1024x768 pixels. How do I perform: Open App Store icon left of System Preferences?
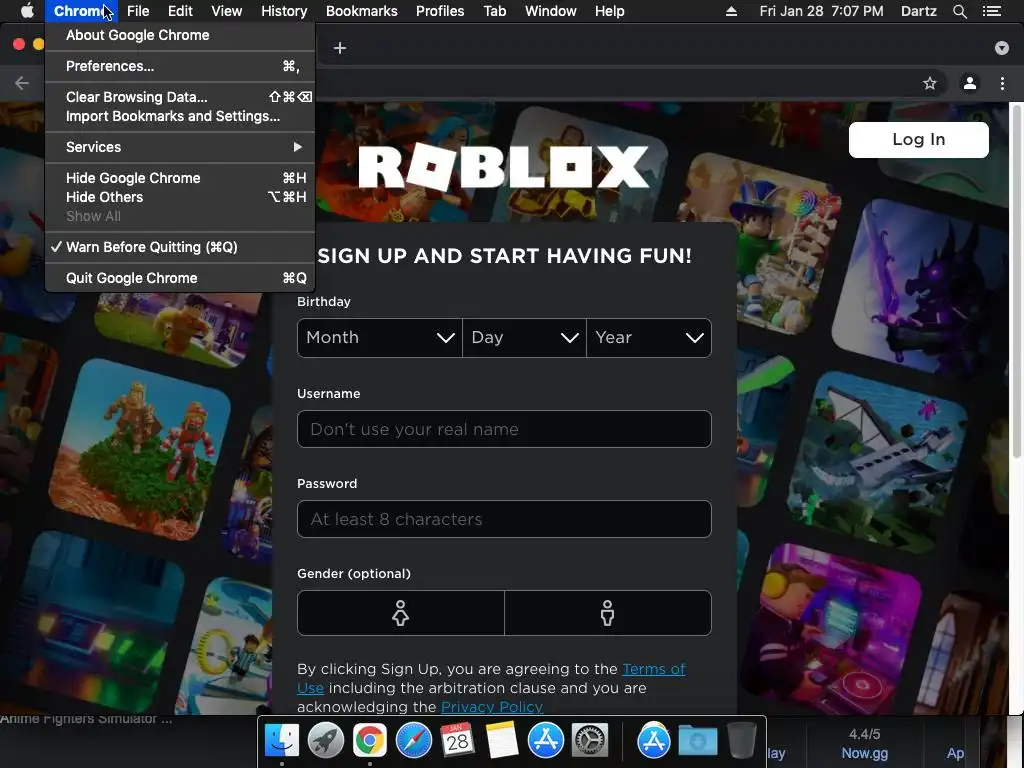coord(545,741)
